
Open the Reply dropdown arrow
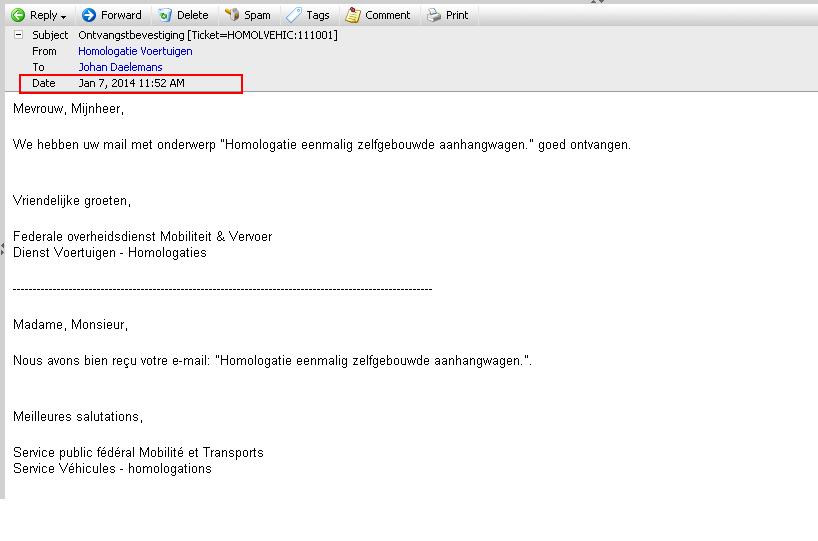63,16
